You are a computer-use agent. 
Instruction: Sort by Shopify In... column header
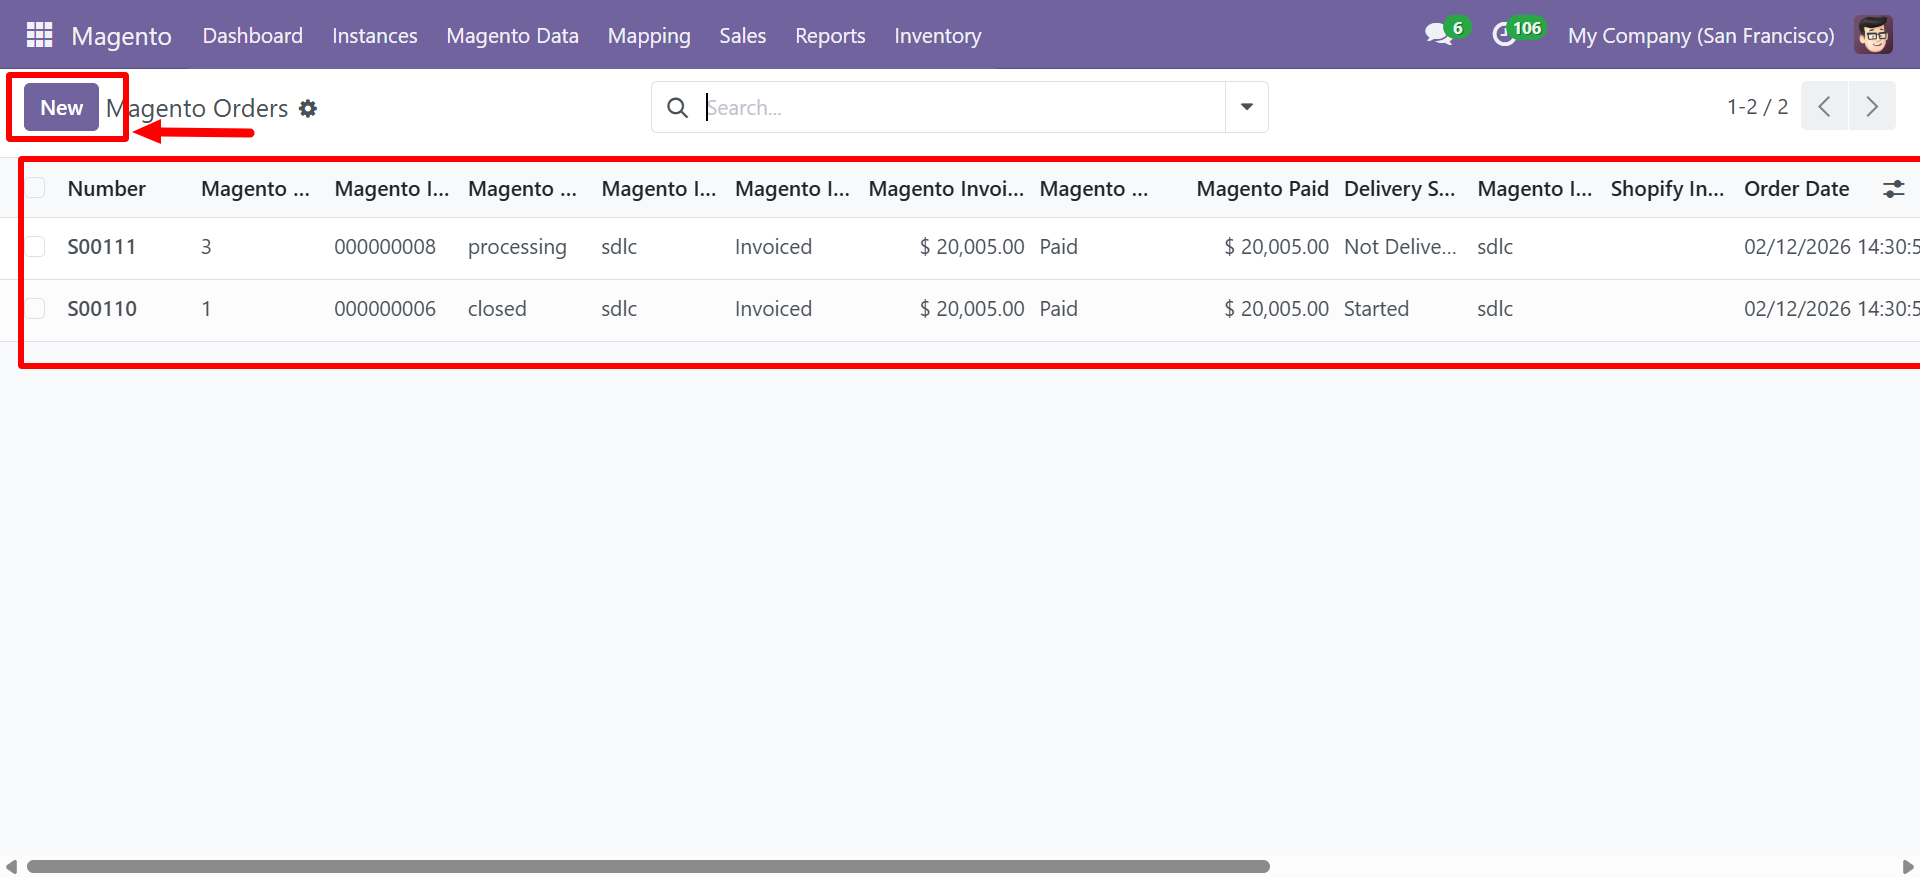click(x=1667, y=189)
